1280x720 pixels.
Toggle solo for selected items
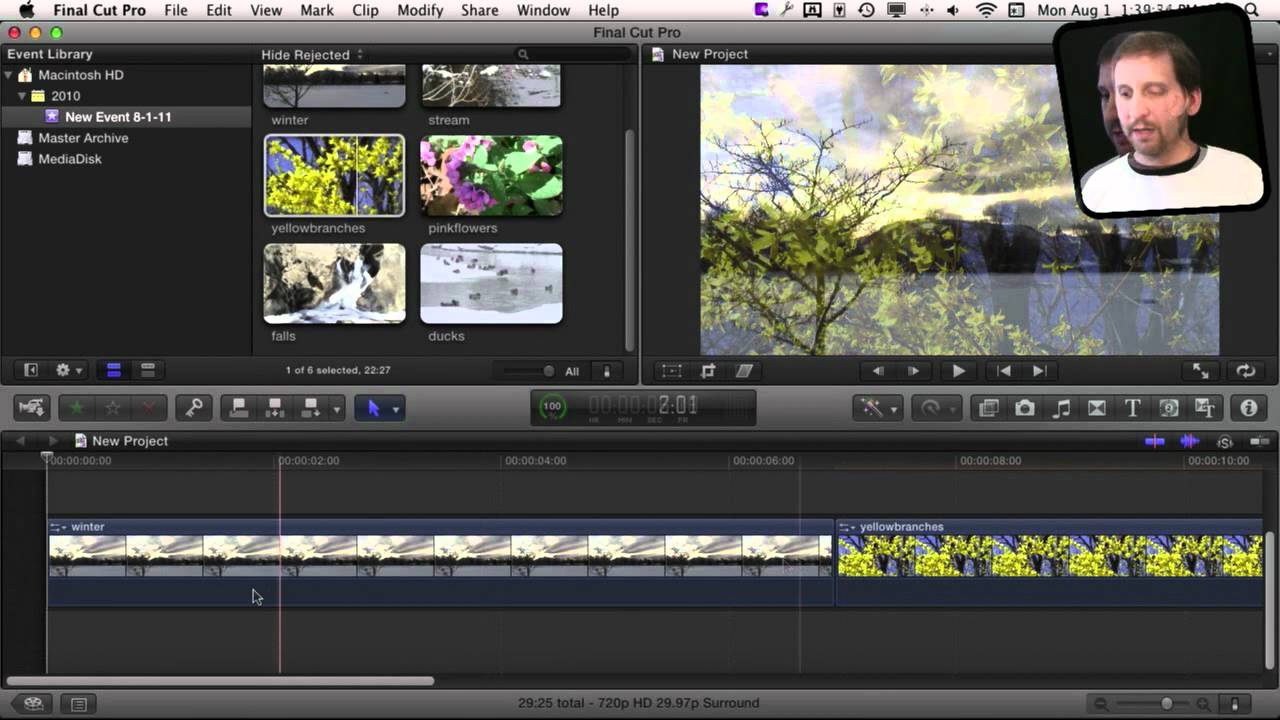pyautogui.click(x=1225, y=441)
